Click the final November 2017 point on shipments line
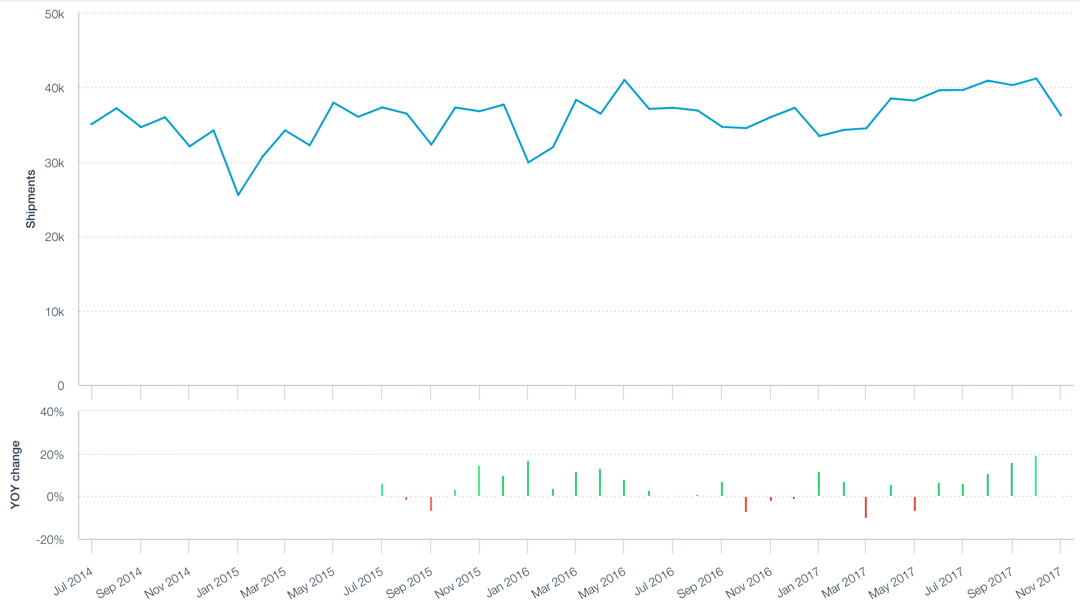 point(1060,116)
